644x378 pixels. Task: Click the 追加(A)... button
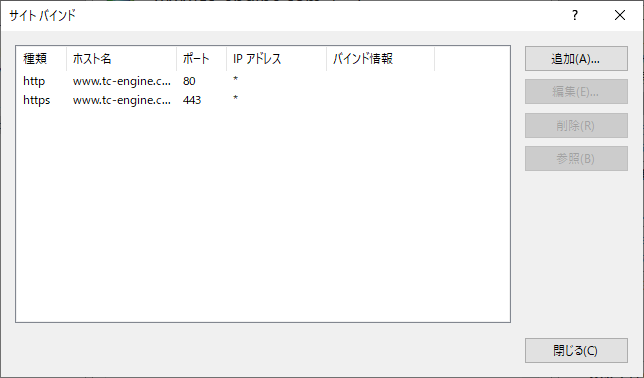[x=576, y=59]
